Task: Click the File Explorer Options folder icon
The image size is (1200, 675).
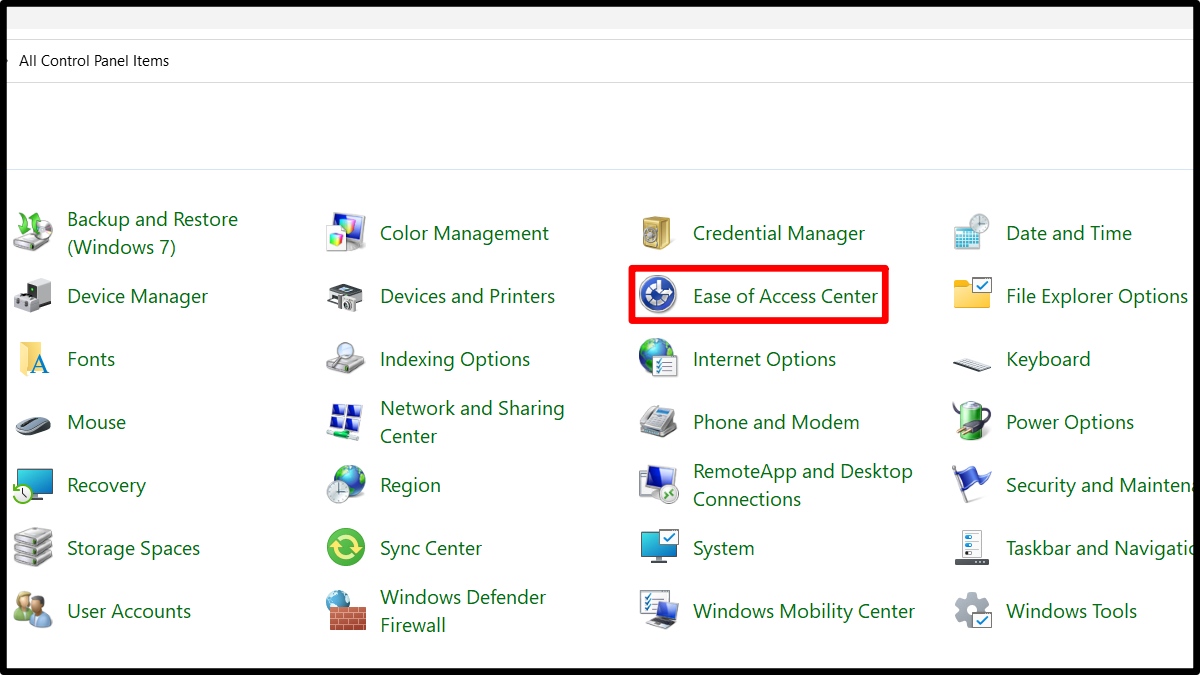Action: [972, 294]
